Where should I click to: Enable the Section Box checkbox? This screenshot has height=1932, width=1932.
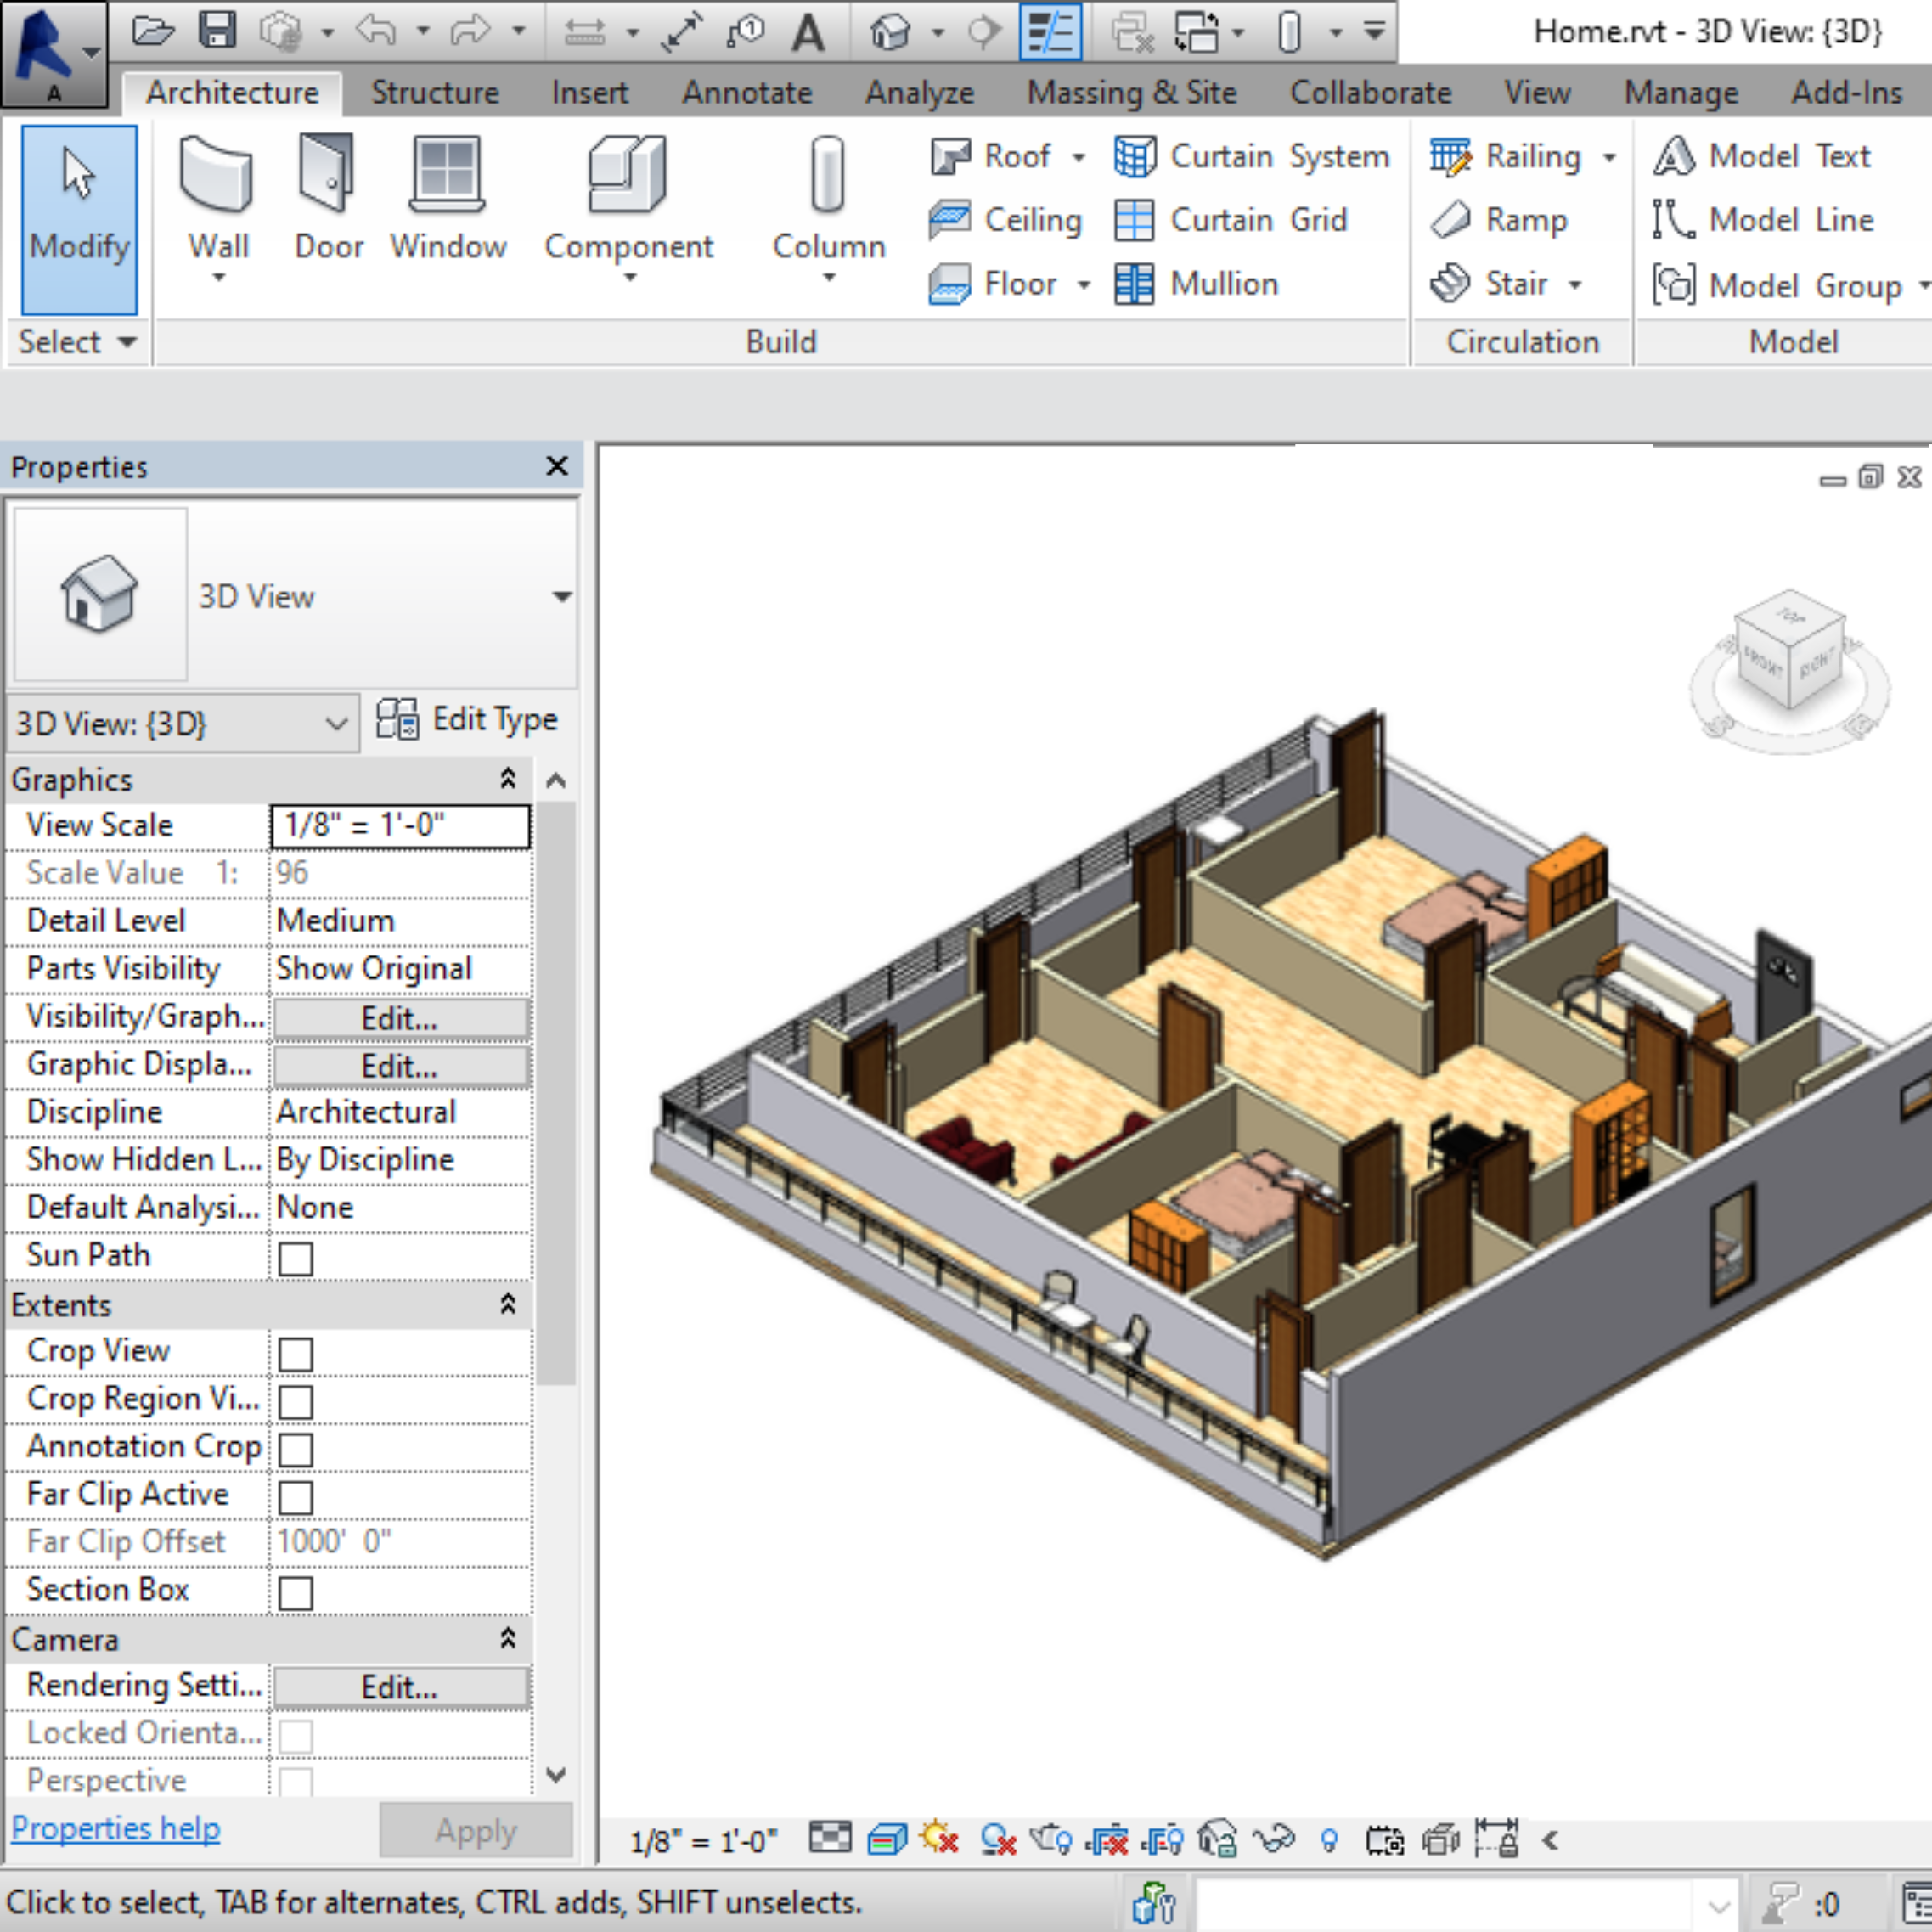296,1593
